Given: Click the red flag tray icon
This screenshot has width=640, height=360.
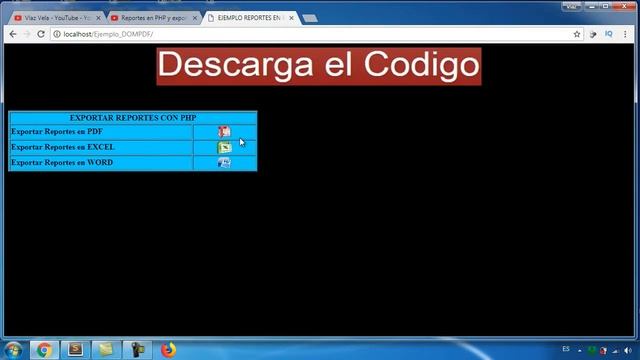Looking at the screenshot, I should 603,350.
